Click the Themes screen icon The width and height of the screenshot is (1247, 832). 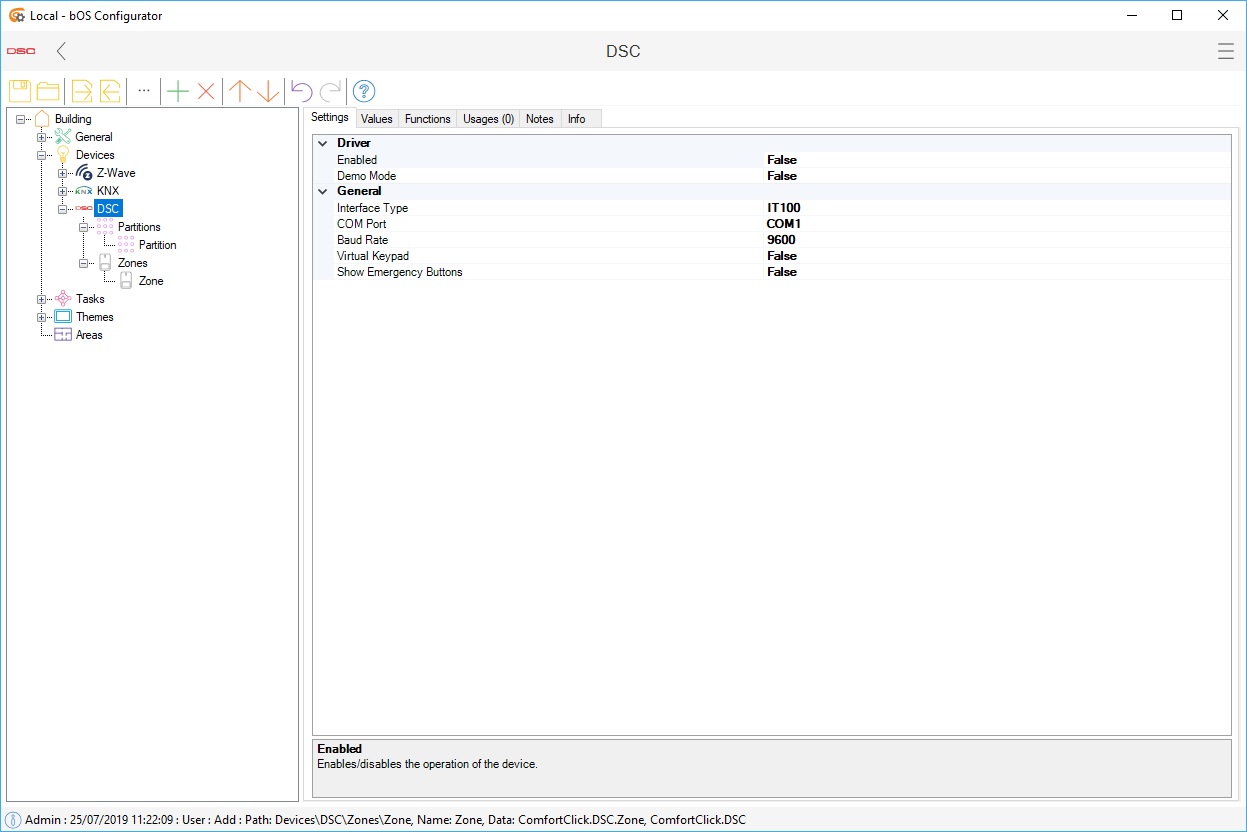[x=63, y=317]
